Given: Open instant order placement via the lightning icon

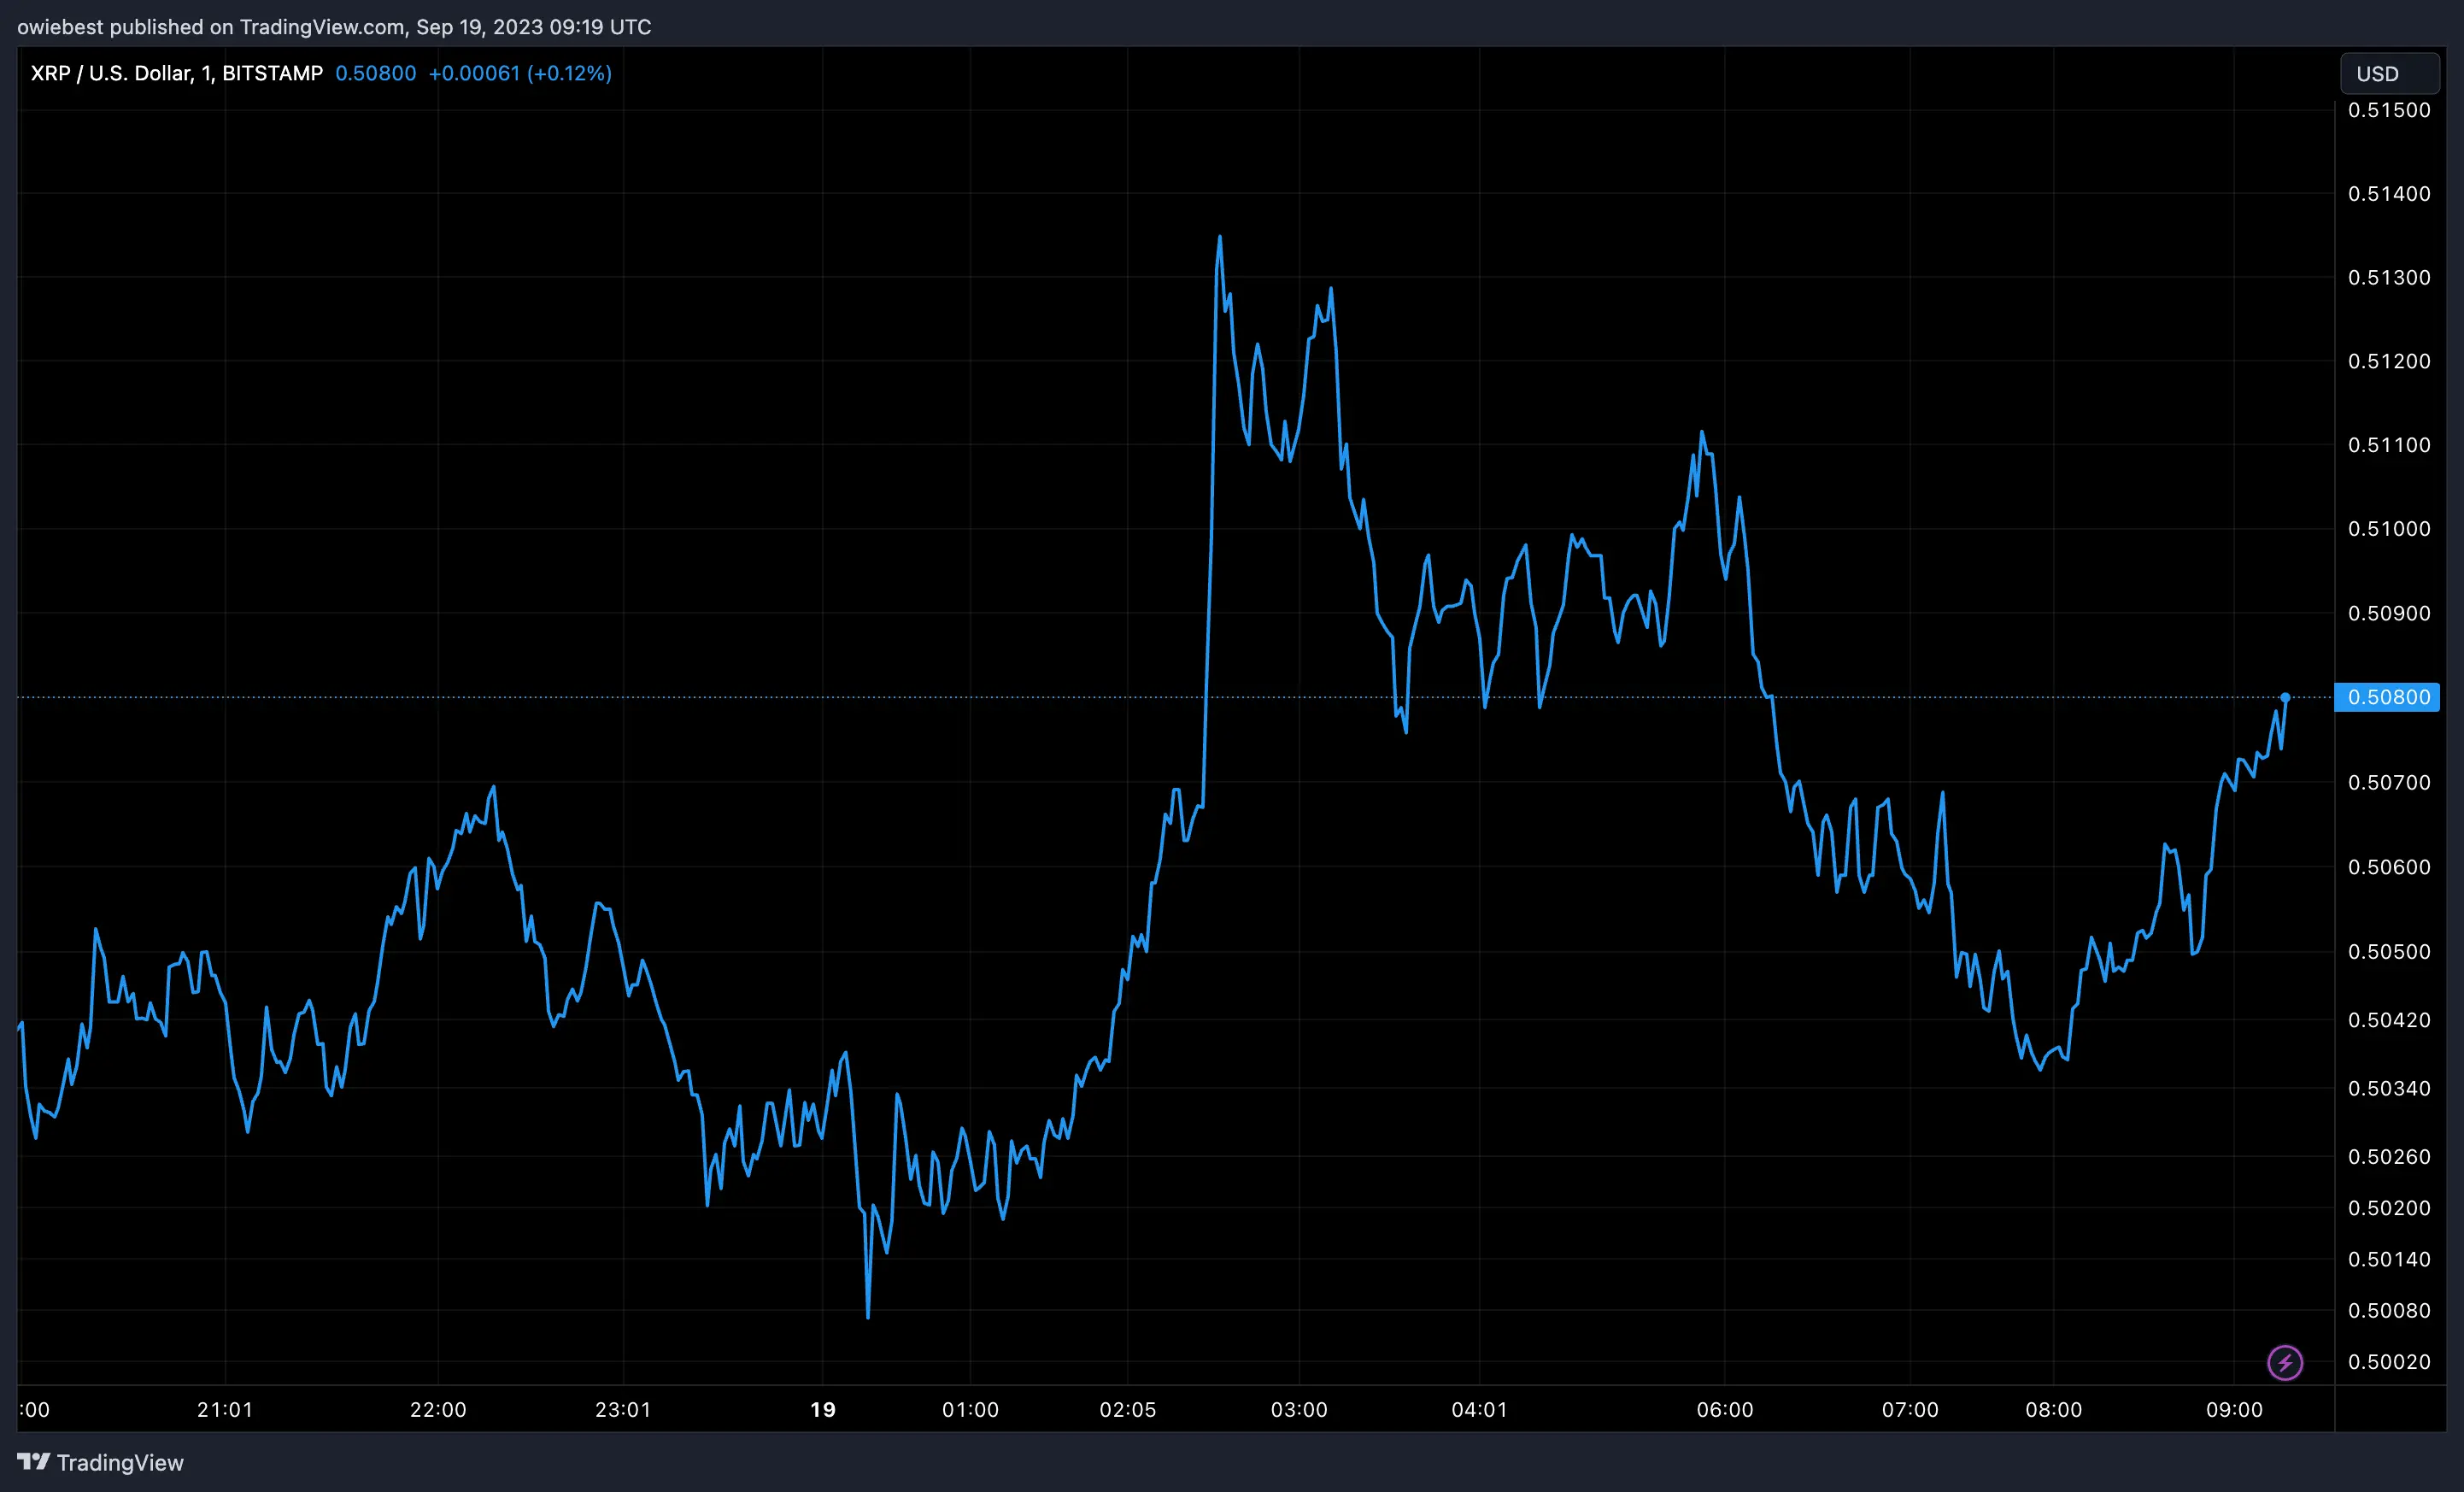Looking at the screenshot, I should (2285, 1362).
